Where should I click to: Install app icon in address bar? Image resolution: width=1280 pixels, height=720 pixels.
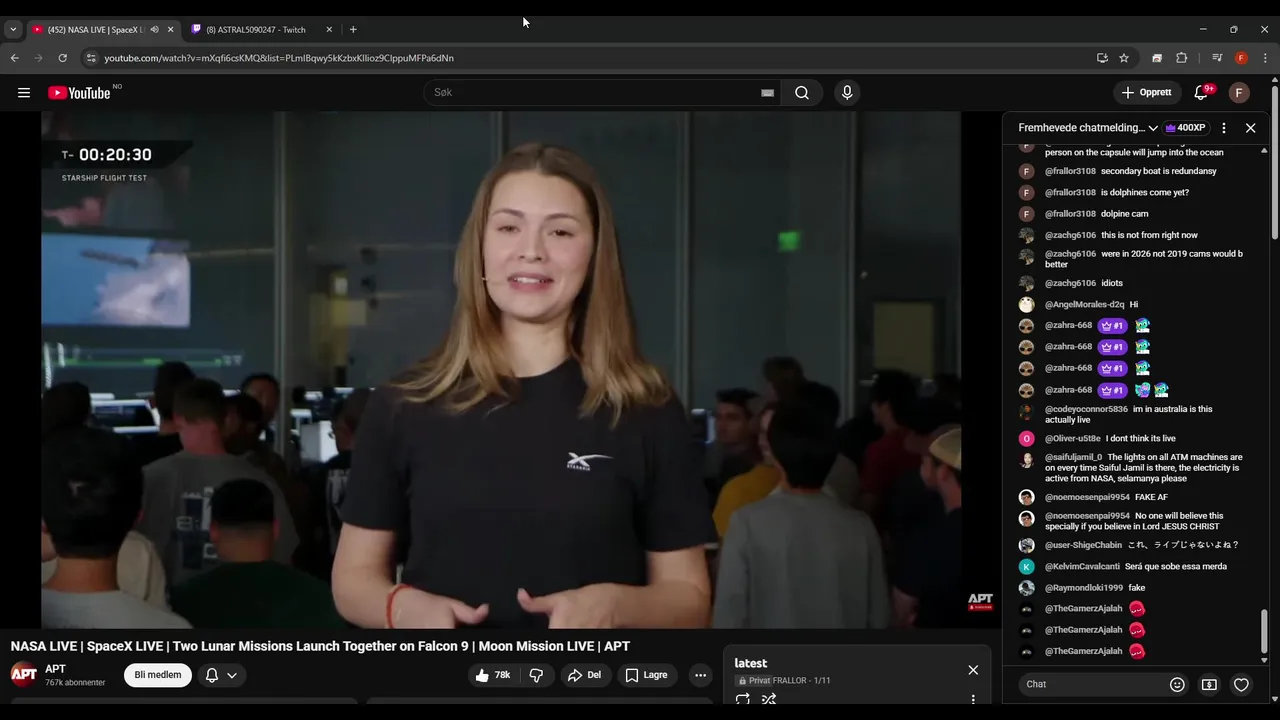click(x=1102, y=58)
